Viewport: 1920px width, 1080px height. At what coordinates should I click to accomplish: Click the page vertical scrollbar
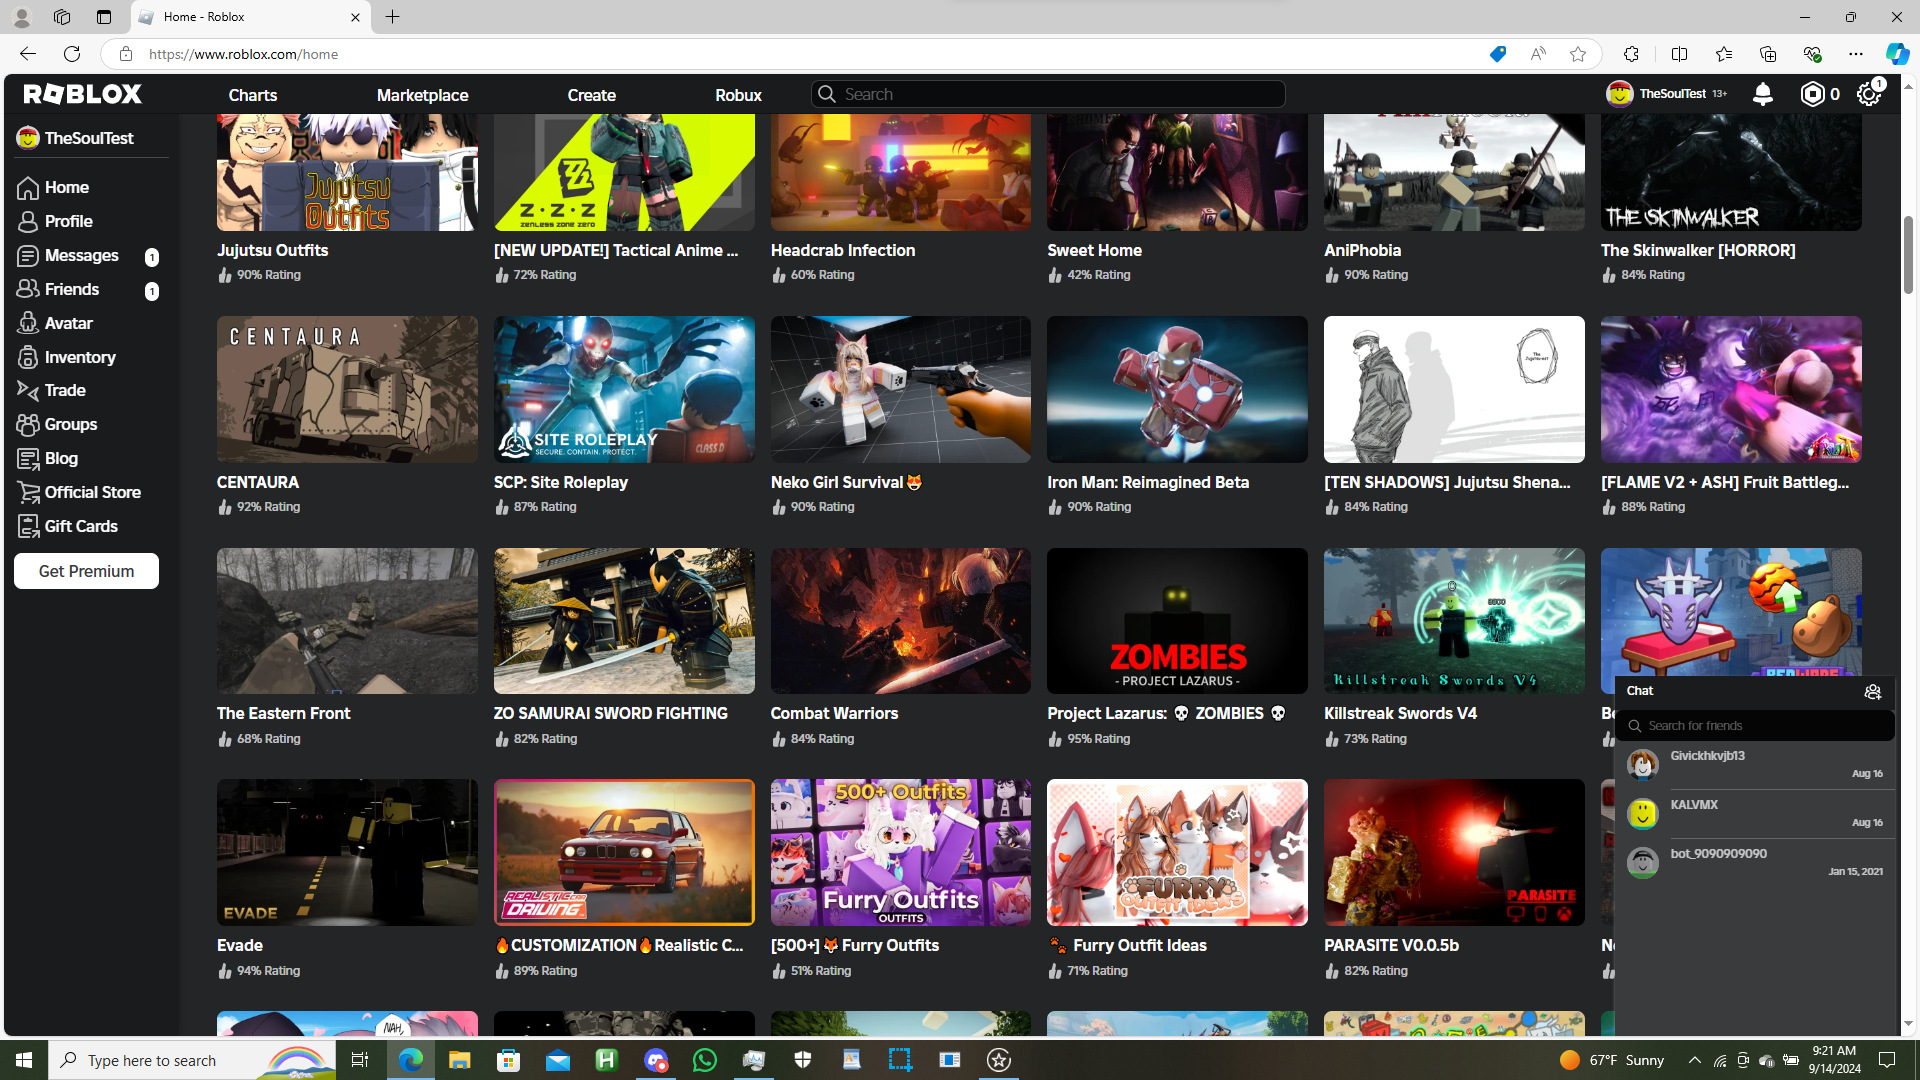click(1908, 254)
